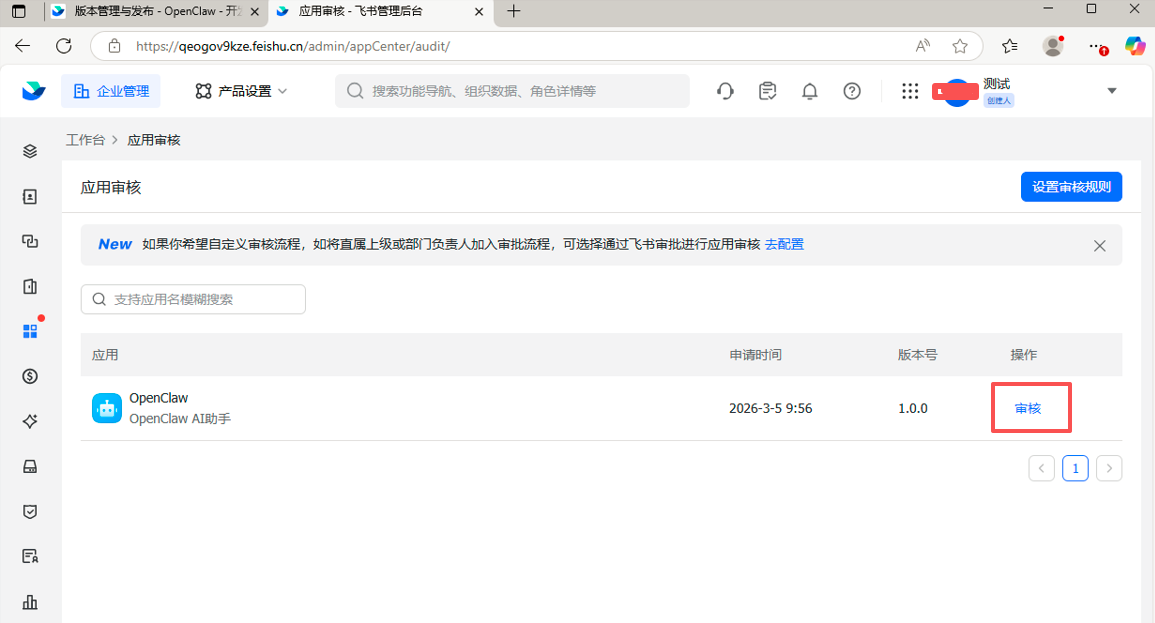Screen dimensions: 1155x623
Task: Open the 去配置 link in the New banner
Action: [784, 243]
